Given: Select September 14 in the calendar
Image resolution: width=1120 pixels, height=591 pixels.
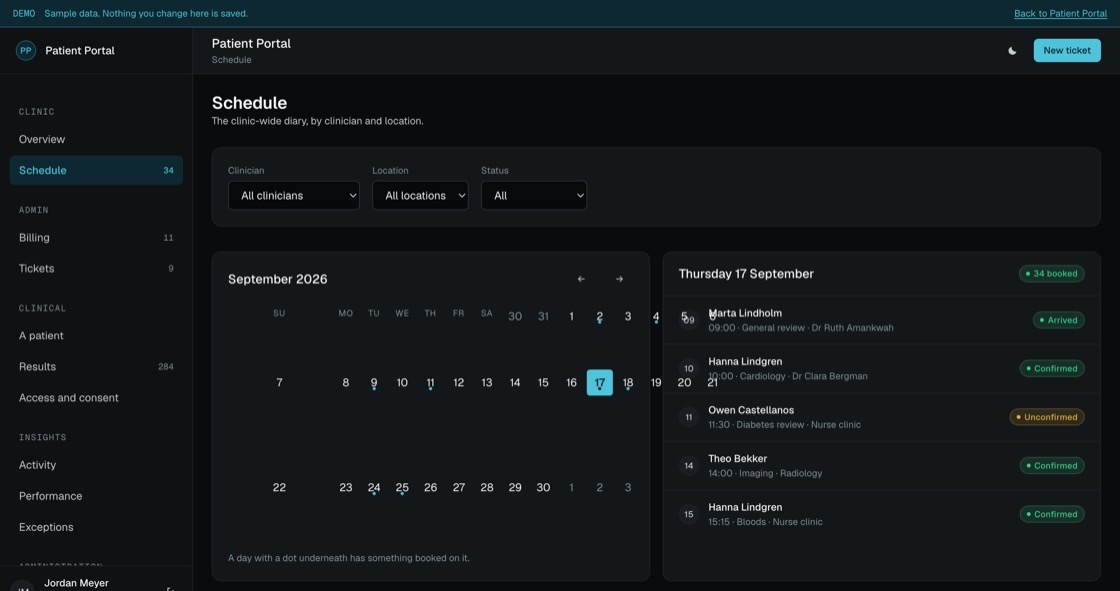Looking at the screenshot, I should pyautogui.click(x=515, y=383).
